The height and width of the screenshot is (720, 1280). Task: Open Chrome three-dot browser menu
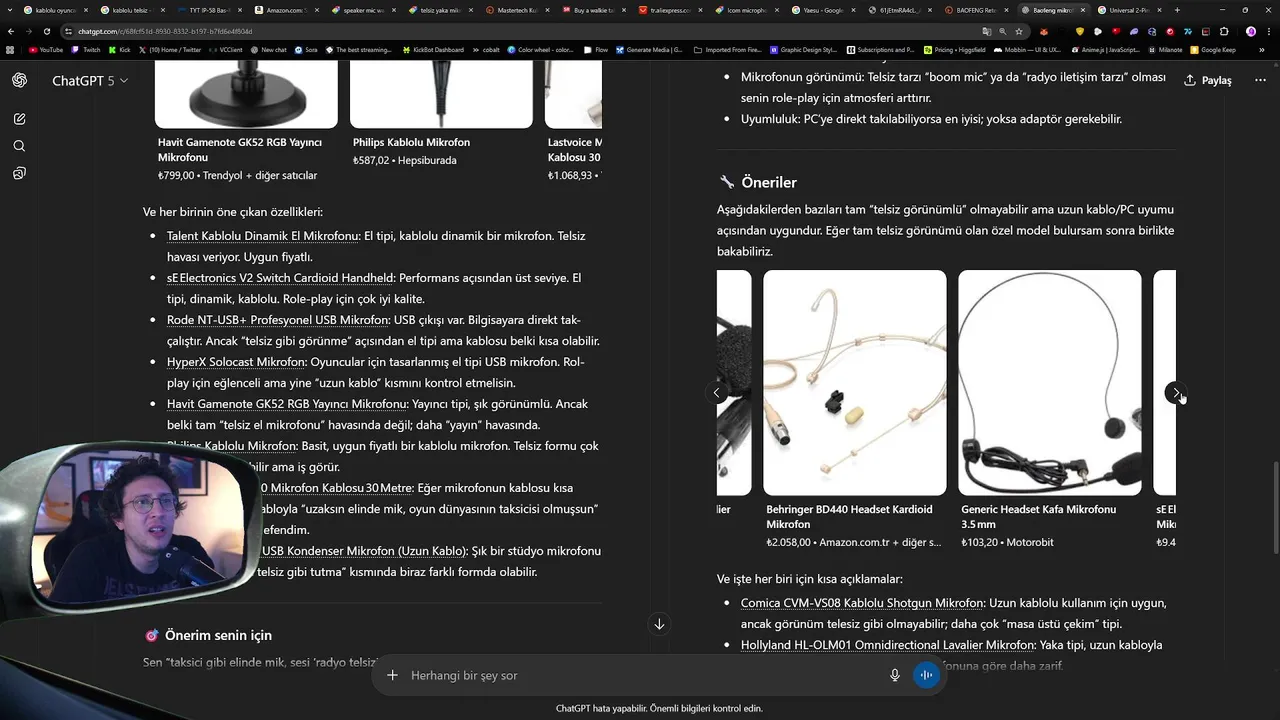[1269, 31]
